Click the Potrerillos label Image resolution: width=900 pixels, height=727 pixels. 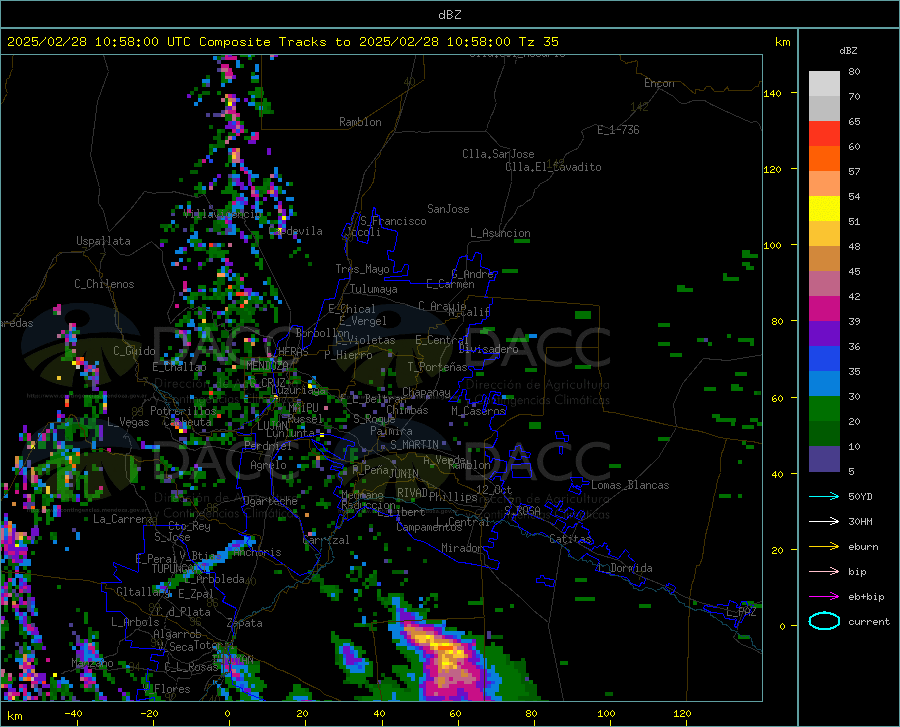(183, 411)
